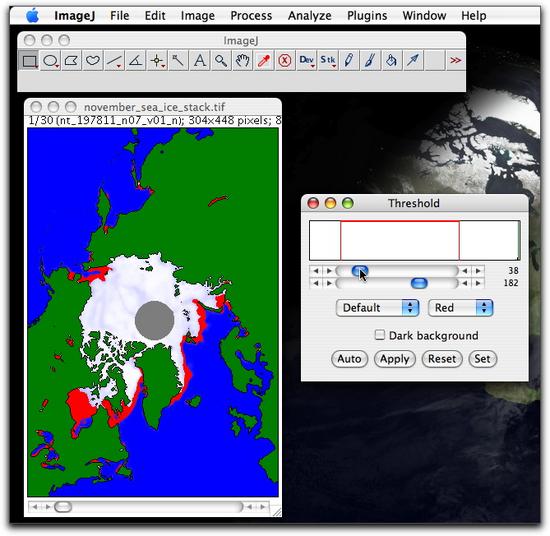
Task: Pick the Color picker eyedropper tool
Action: coord(264,61)
